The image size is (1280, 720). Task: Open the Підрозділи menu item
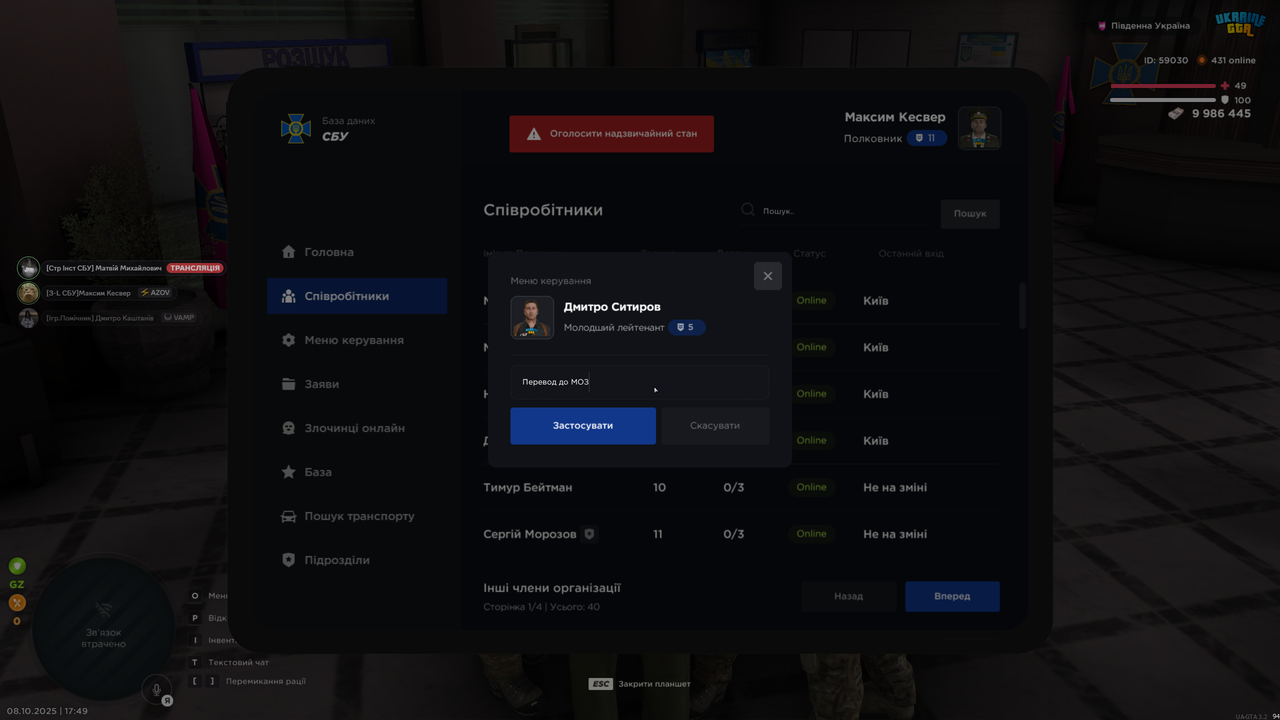tap(357, 560)
